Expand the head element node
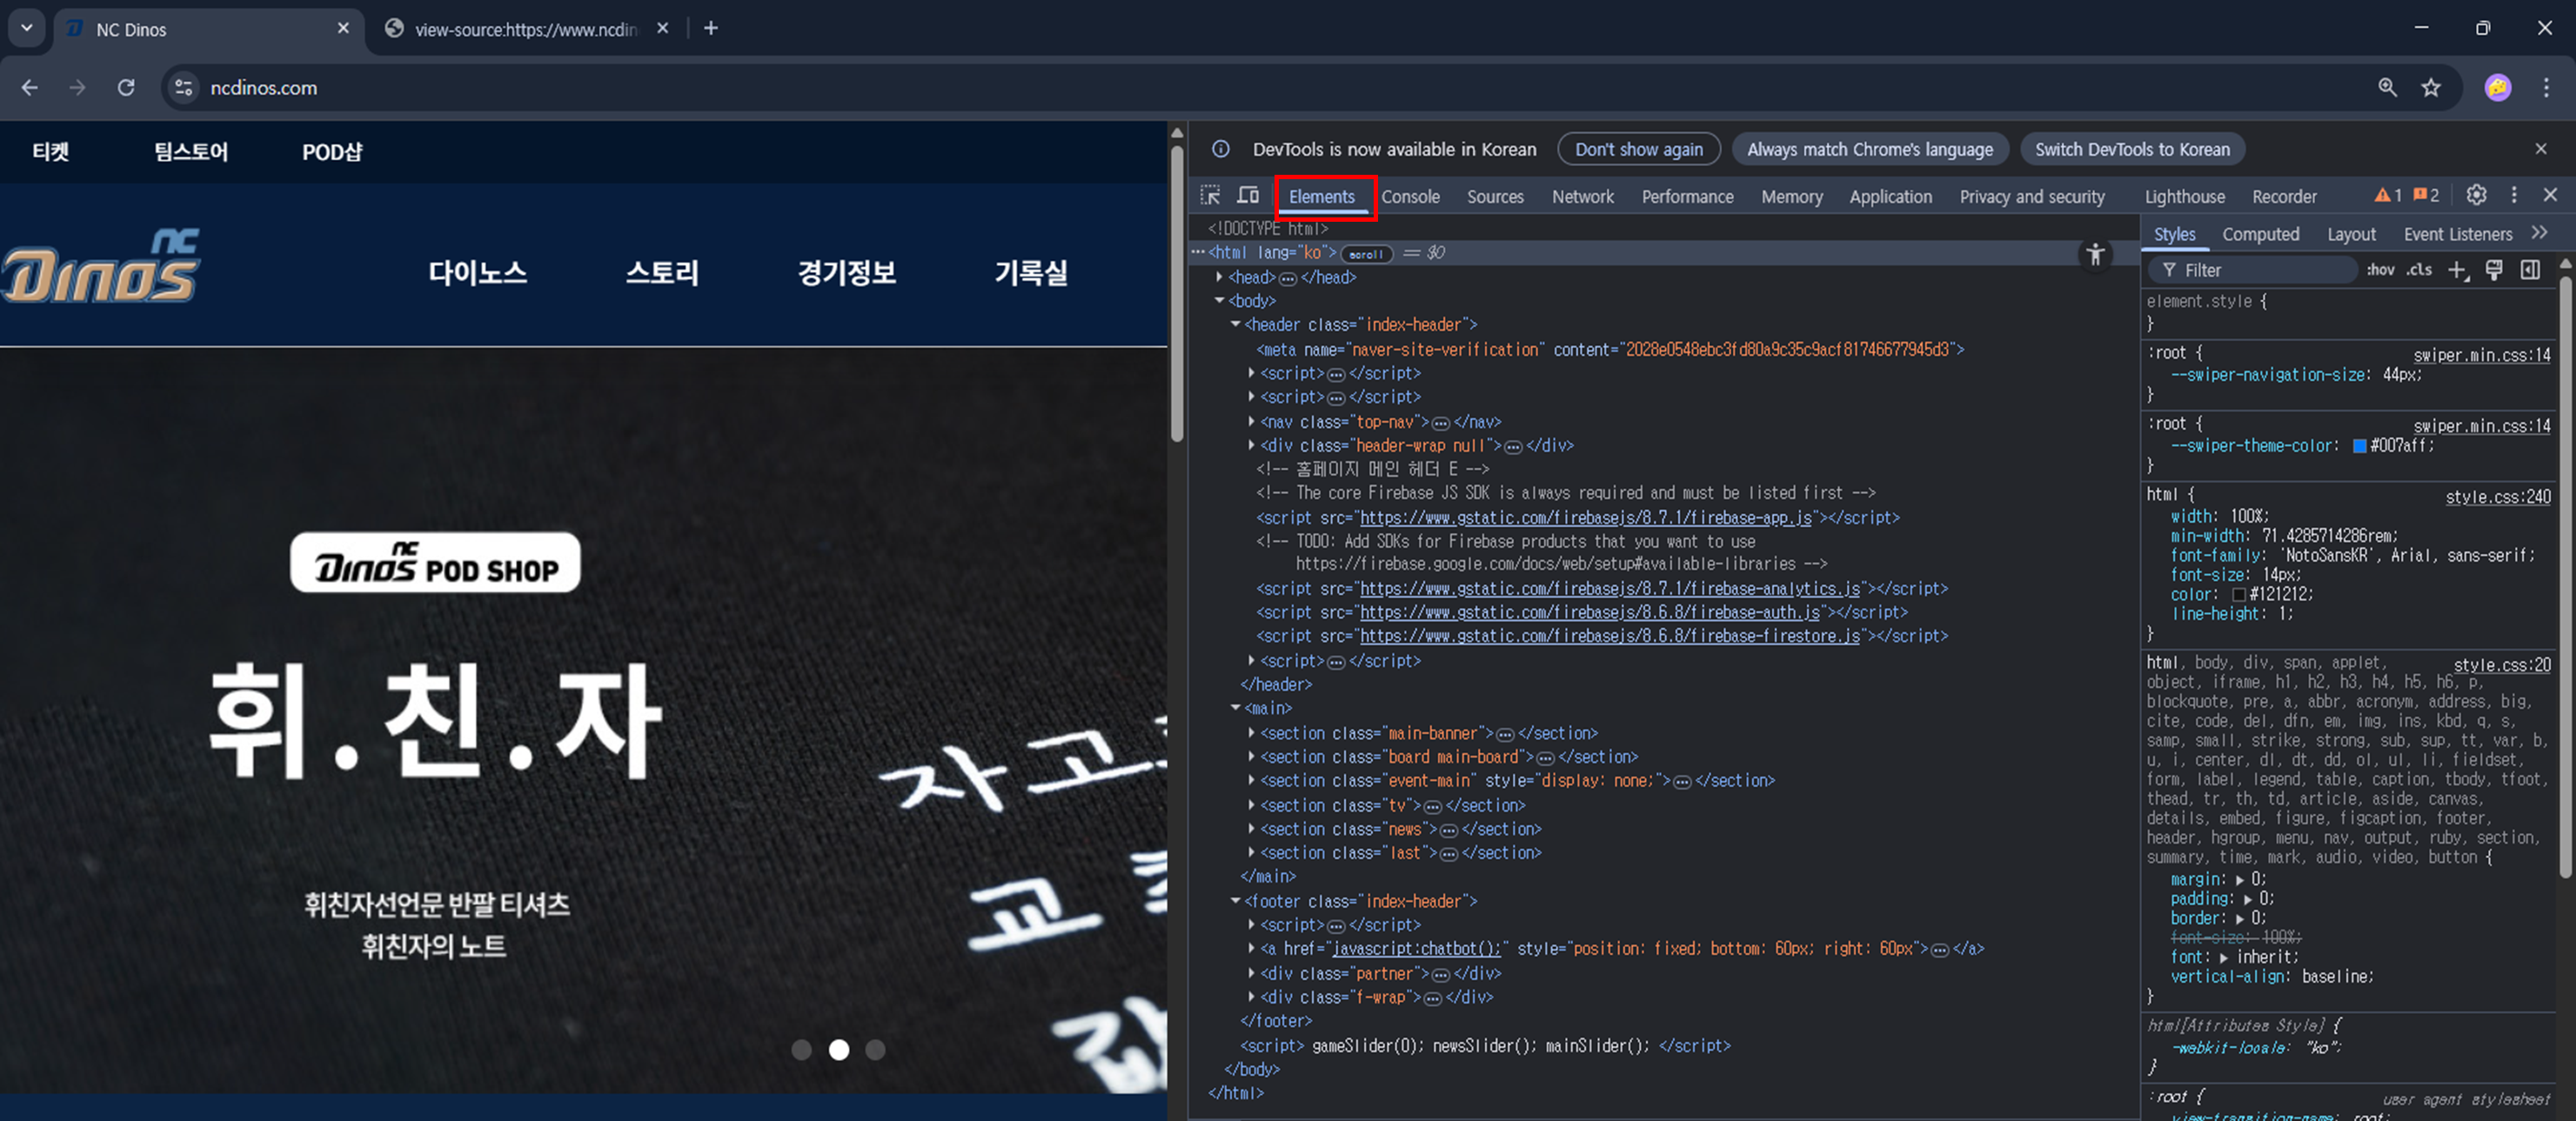Image resolution: width=2576 pixels, height=1121 pixels. pyautogui.click(x=1219, y=277)
